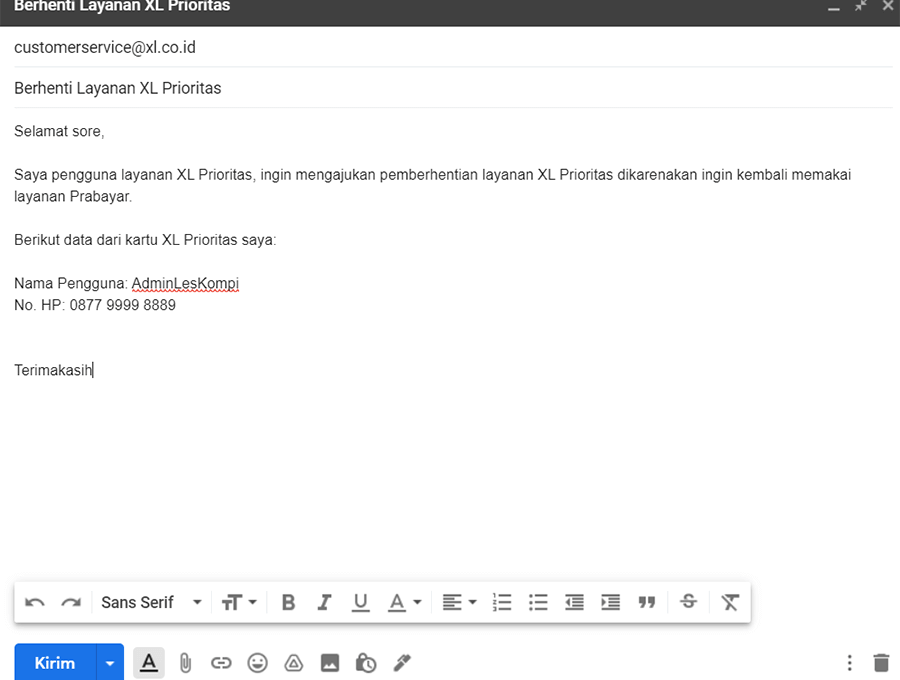Click the phone number 0877 9999 8889
The image size is (900, 680).
(123, 305)
